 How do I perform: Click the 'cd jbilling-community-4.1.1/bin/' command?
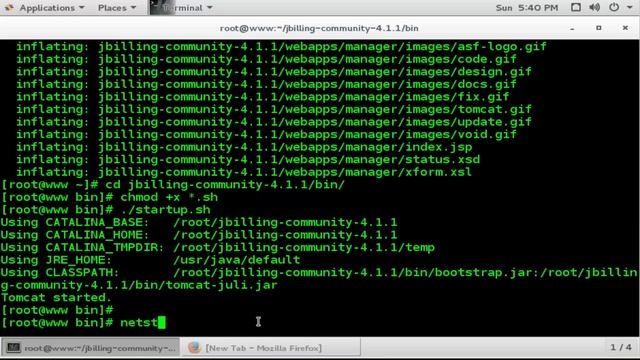(x=225, y=184)
